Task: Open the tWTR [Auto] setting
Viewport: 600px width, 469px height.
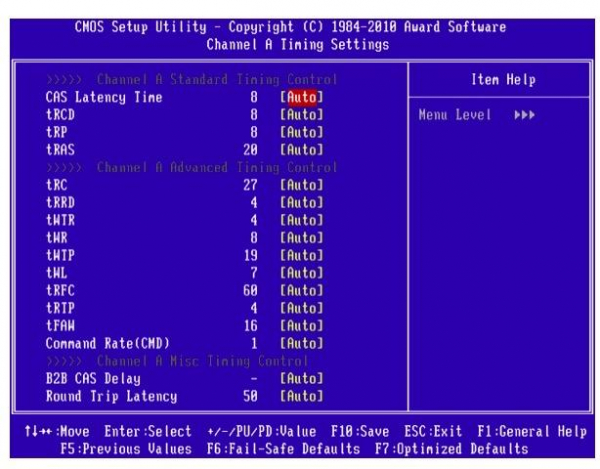Action: [x=302, y=220]
